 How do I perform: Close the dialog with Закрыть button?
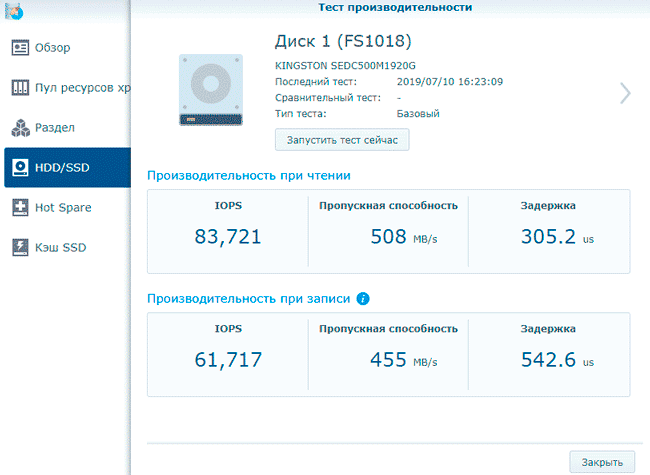pyautogui.click(x=602, y=462)
